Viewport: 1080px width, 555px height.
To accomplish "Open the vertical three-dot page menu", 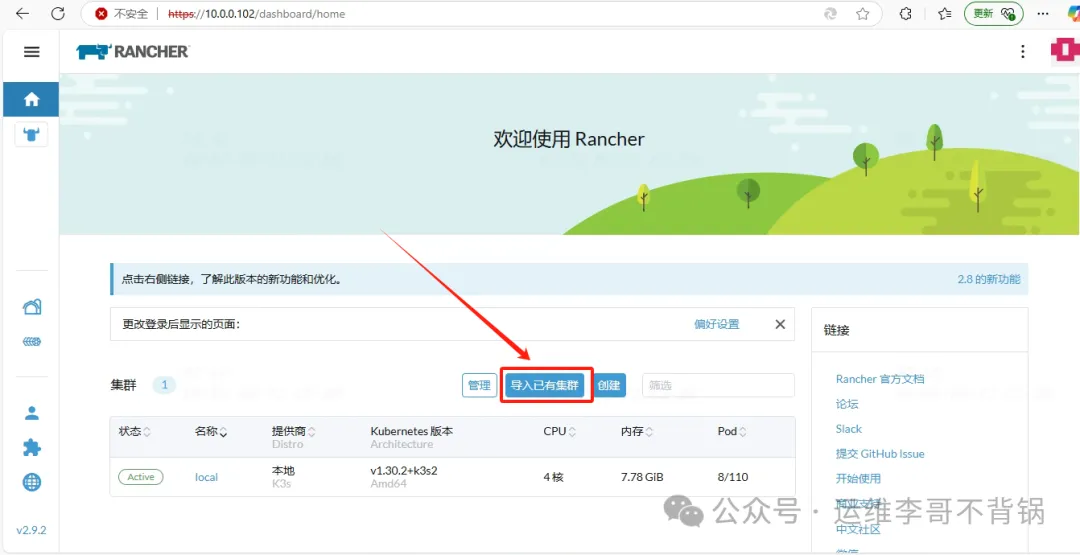I will coord(1022,52).
